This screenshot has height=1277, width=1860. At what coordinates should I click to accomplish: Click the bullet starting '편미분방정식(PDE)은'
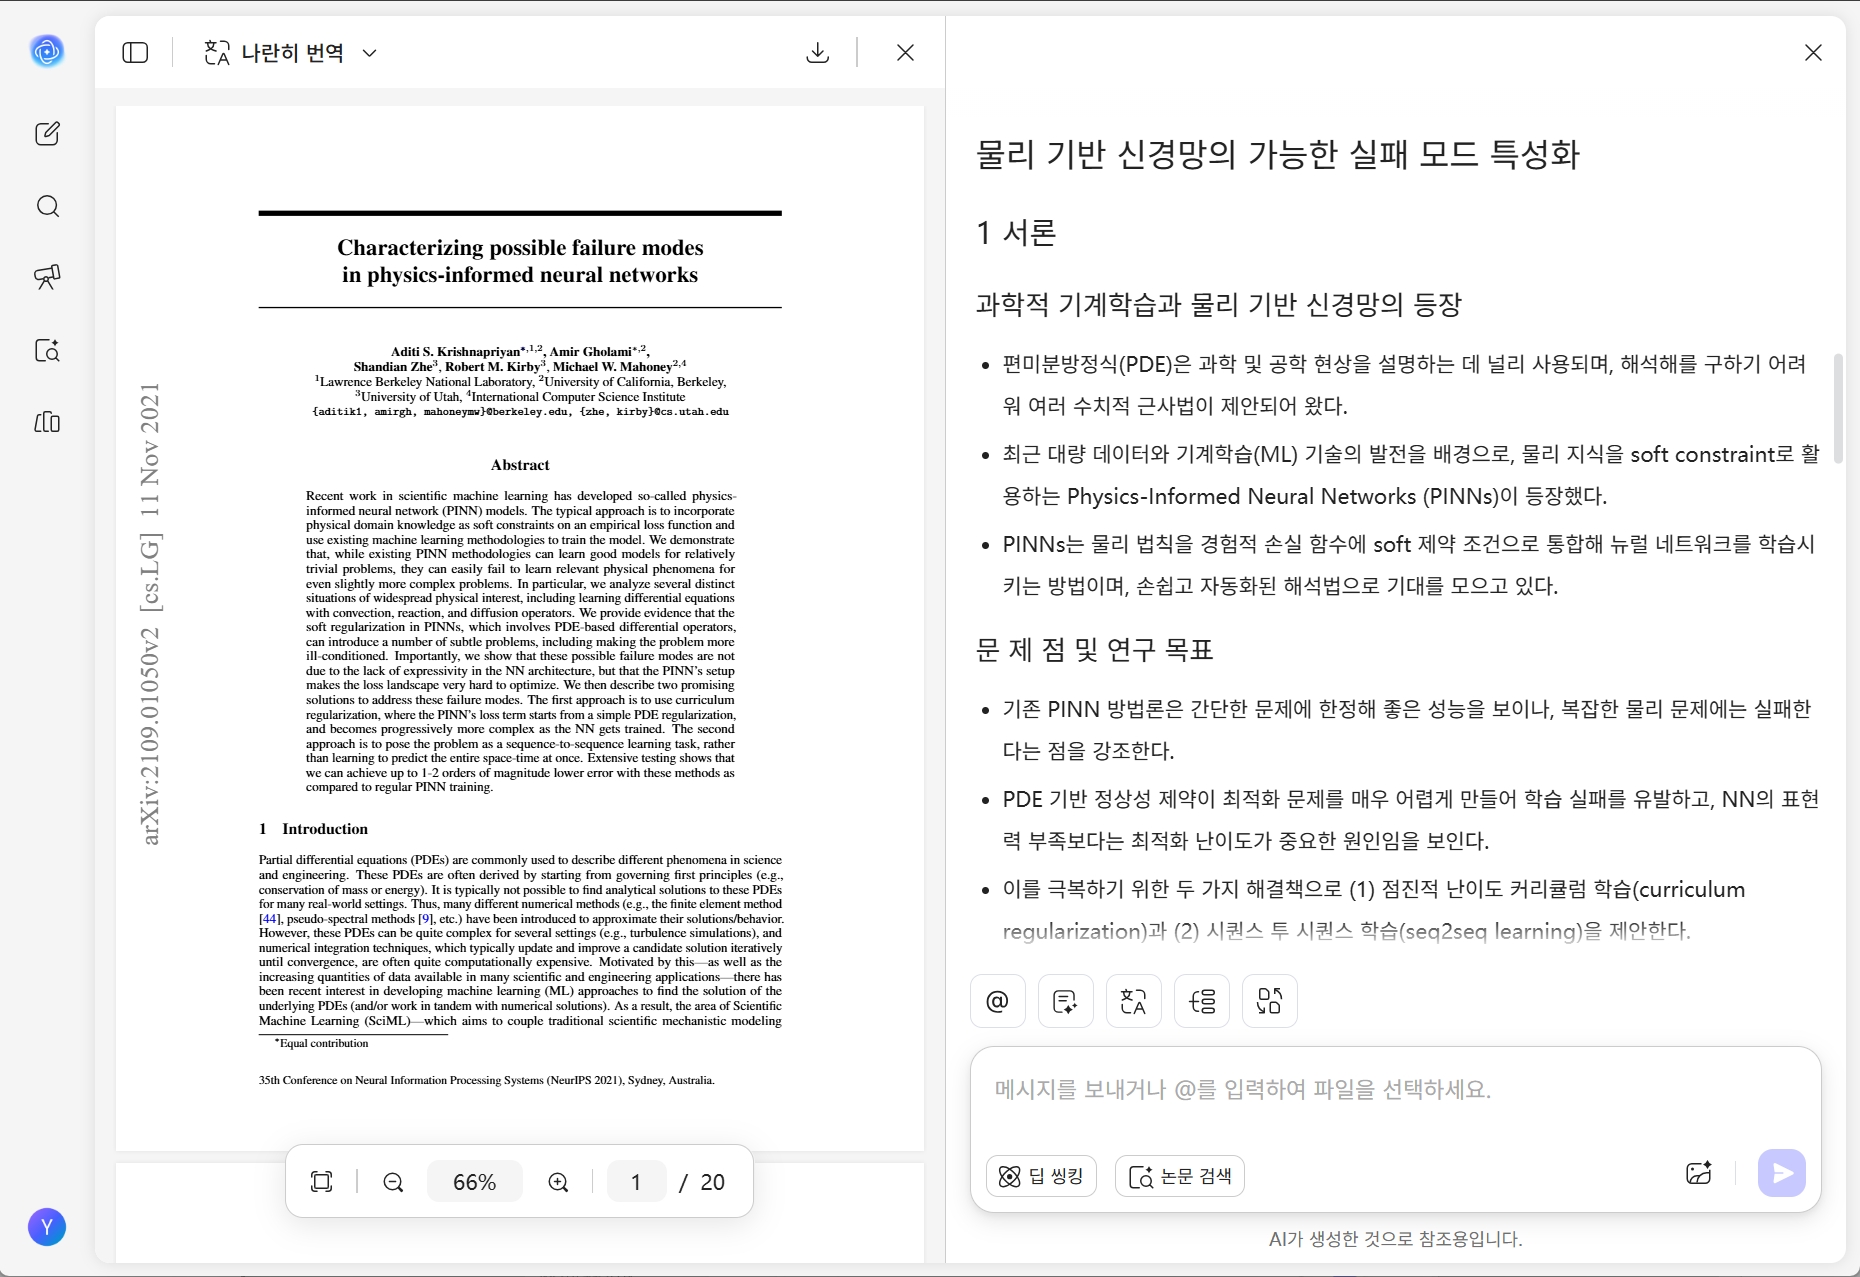1404,385
